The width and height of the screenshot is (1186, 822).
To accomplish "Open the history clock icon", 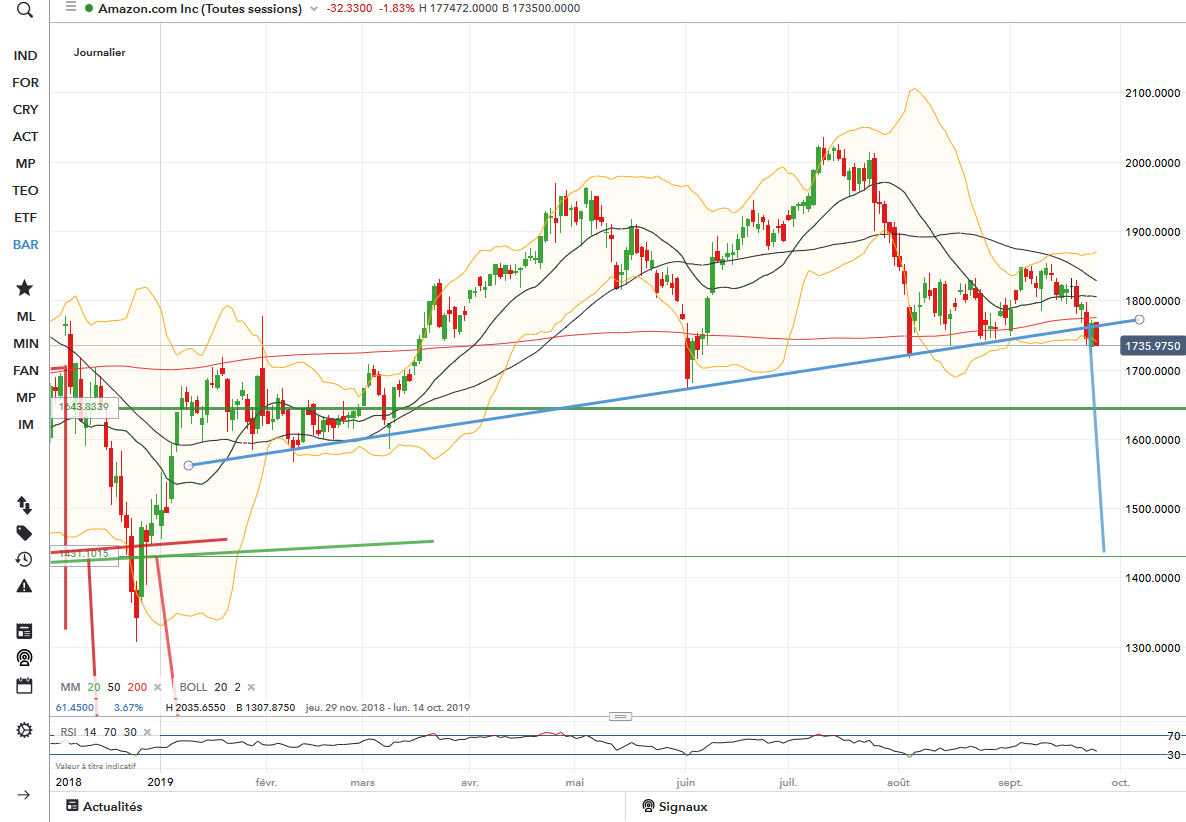I will (24, 559).
